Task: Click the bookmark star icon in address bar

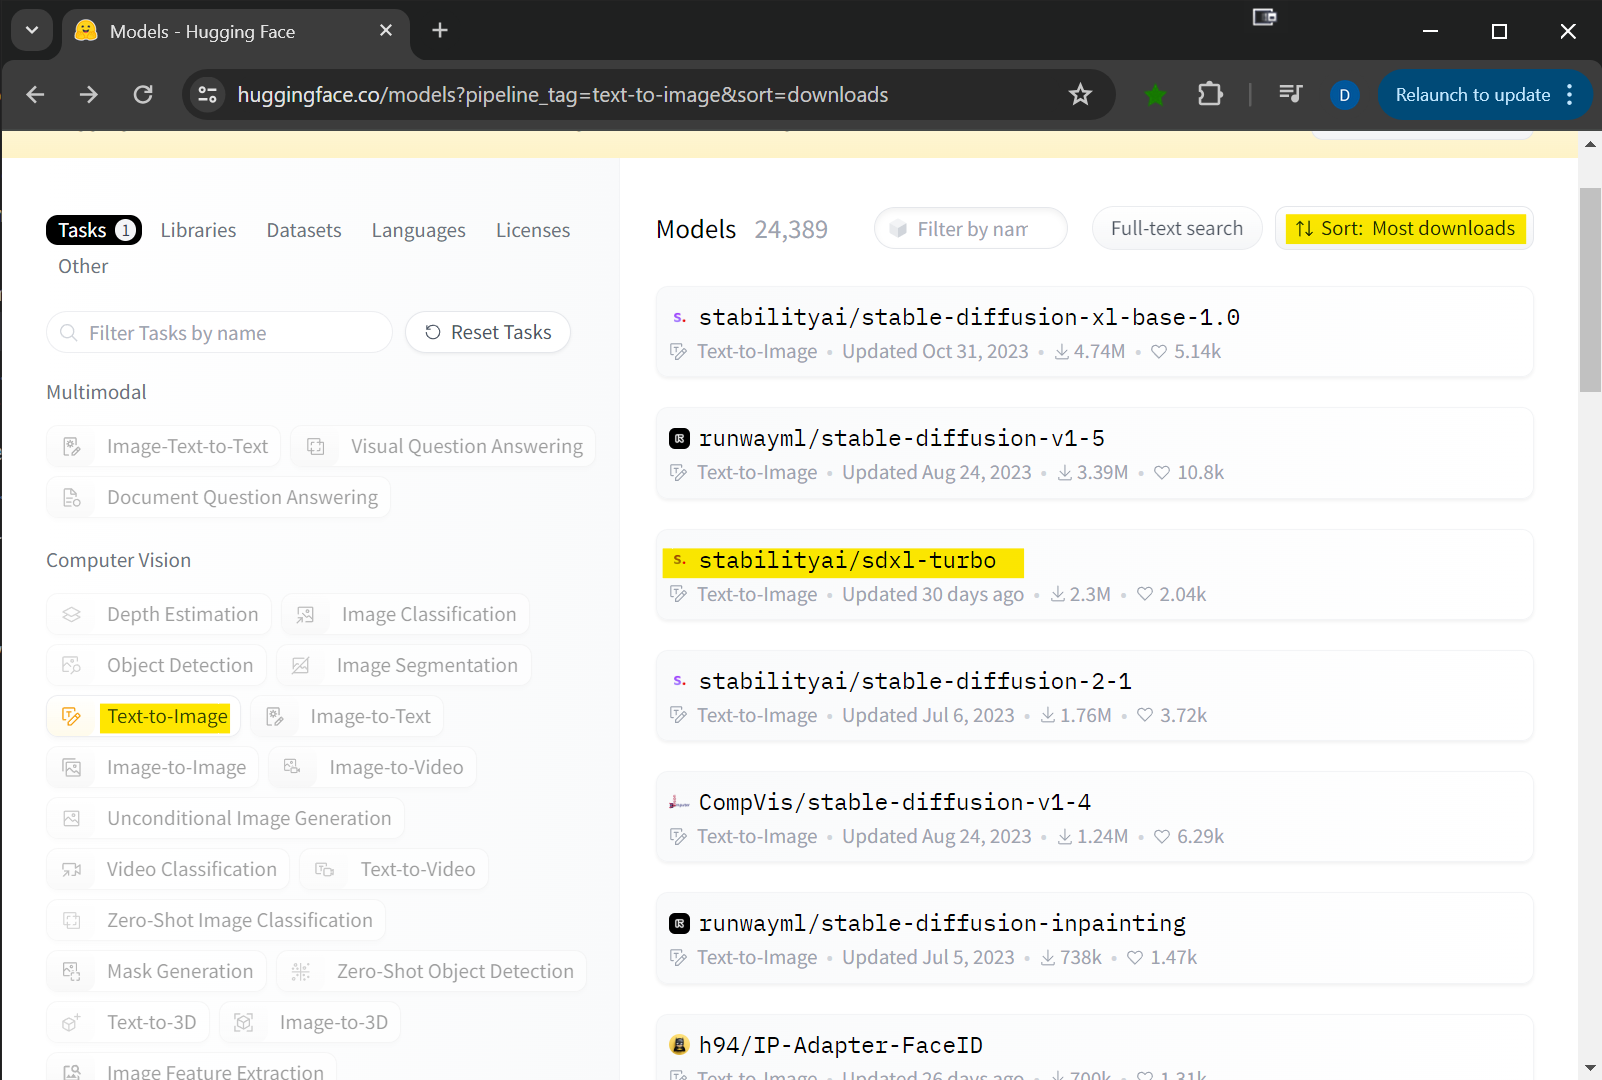Action: click(x=1080, y=95)
